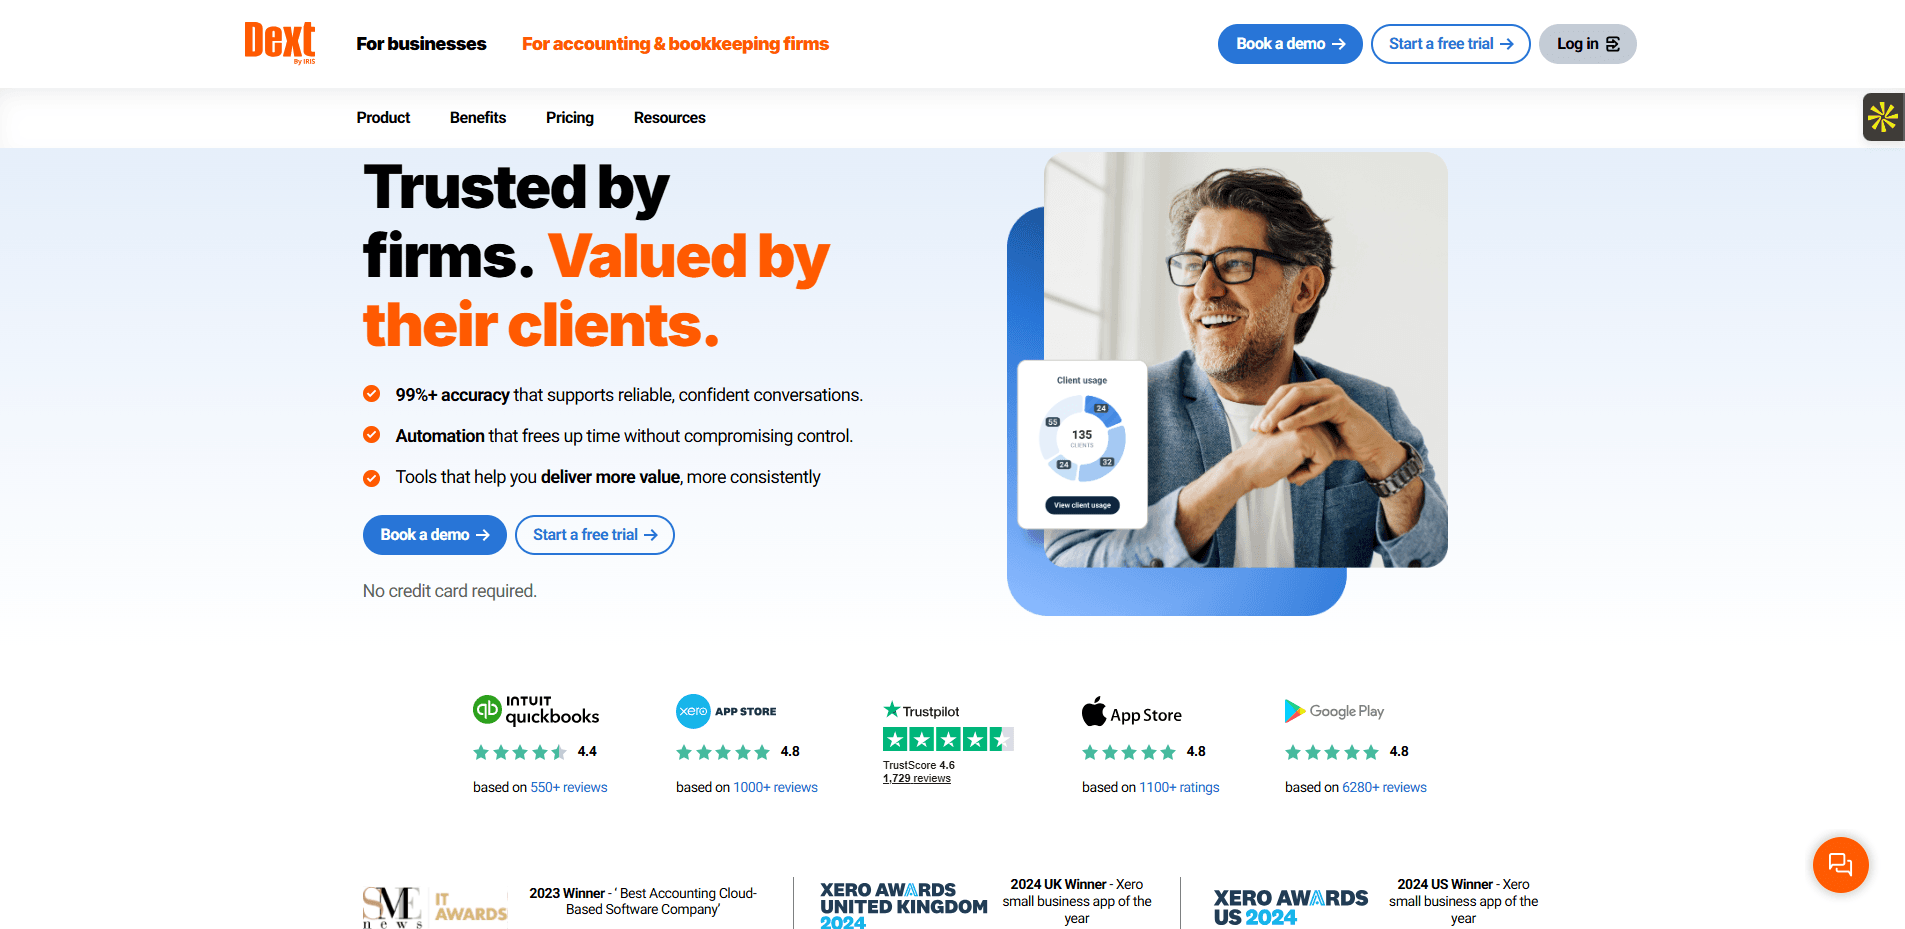Expand the Resources menu
The width and height of the screenshot is (1905, 929).
(x=669, y=118)
